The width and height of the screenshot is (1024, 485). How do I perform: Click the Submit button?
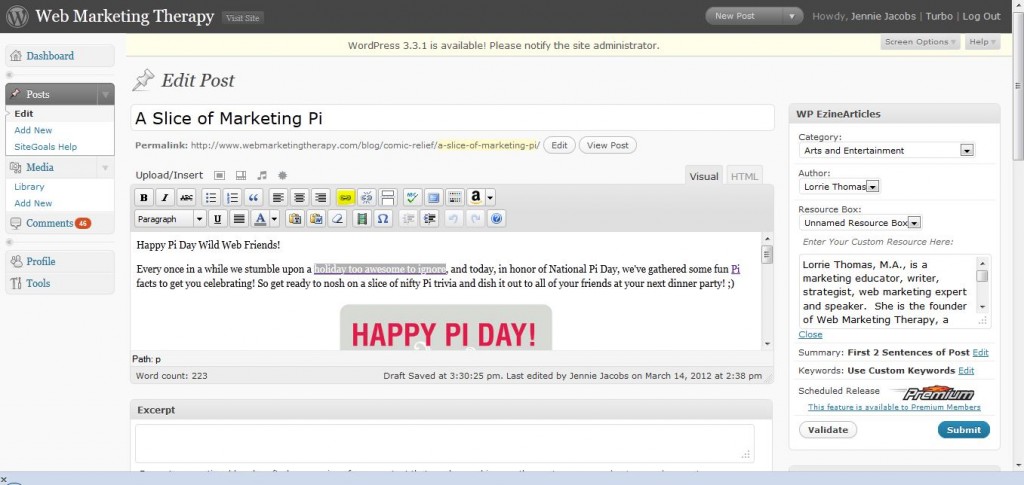[x=964, y=430]
